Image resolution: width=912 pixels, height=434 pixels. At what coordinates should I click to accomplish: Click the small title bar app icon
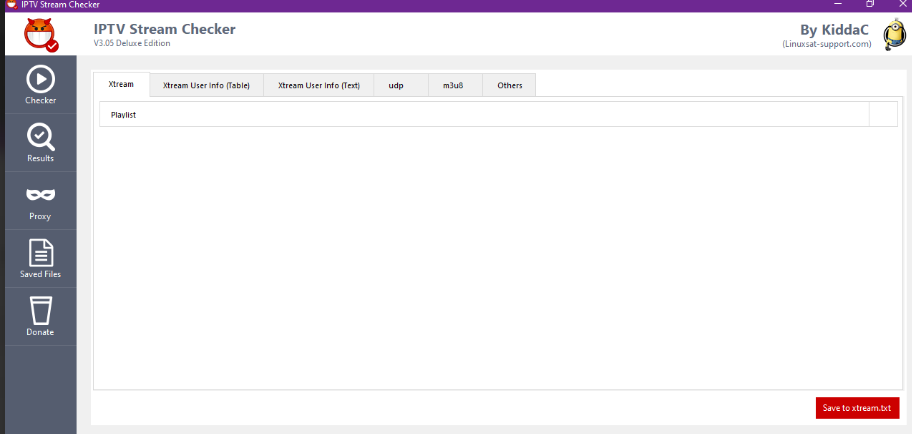9,5
